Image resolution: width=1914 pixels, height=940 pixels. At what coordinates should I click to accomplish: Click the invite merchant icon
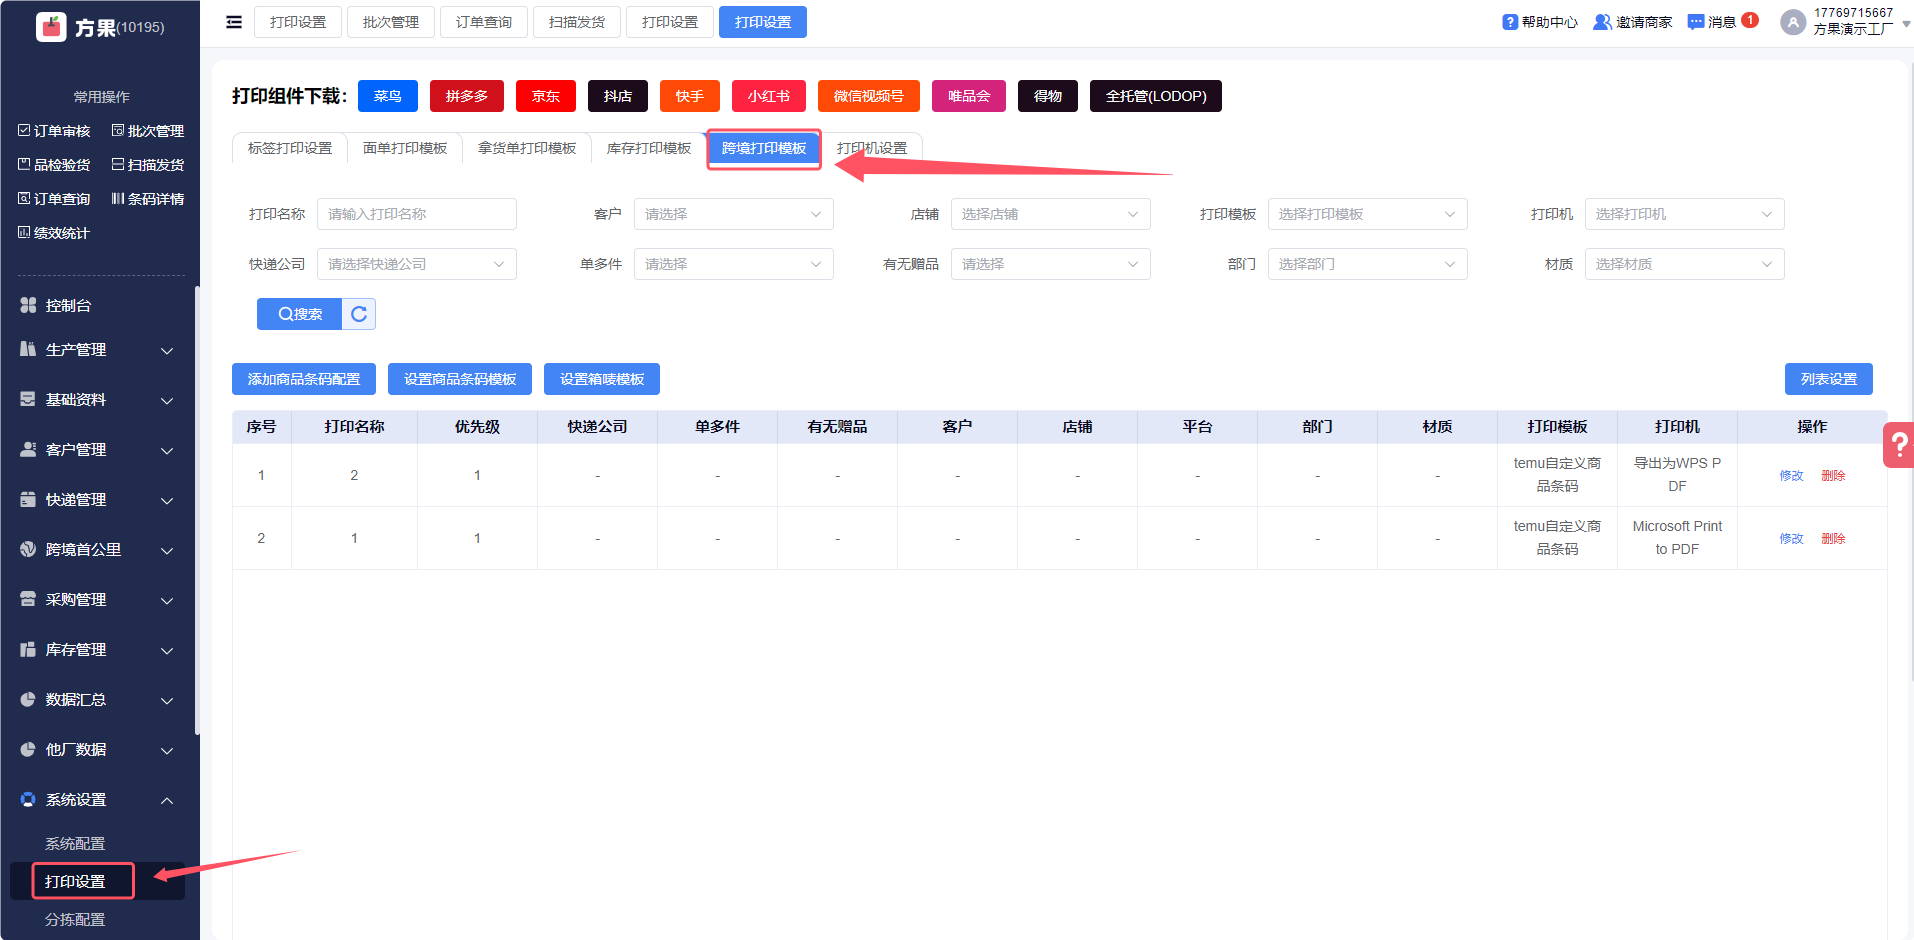pos(1602,22)
